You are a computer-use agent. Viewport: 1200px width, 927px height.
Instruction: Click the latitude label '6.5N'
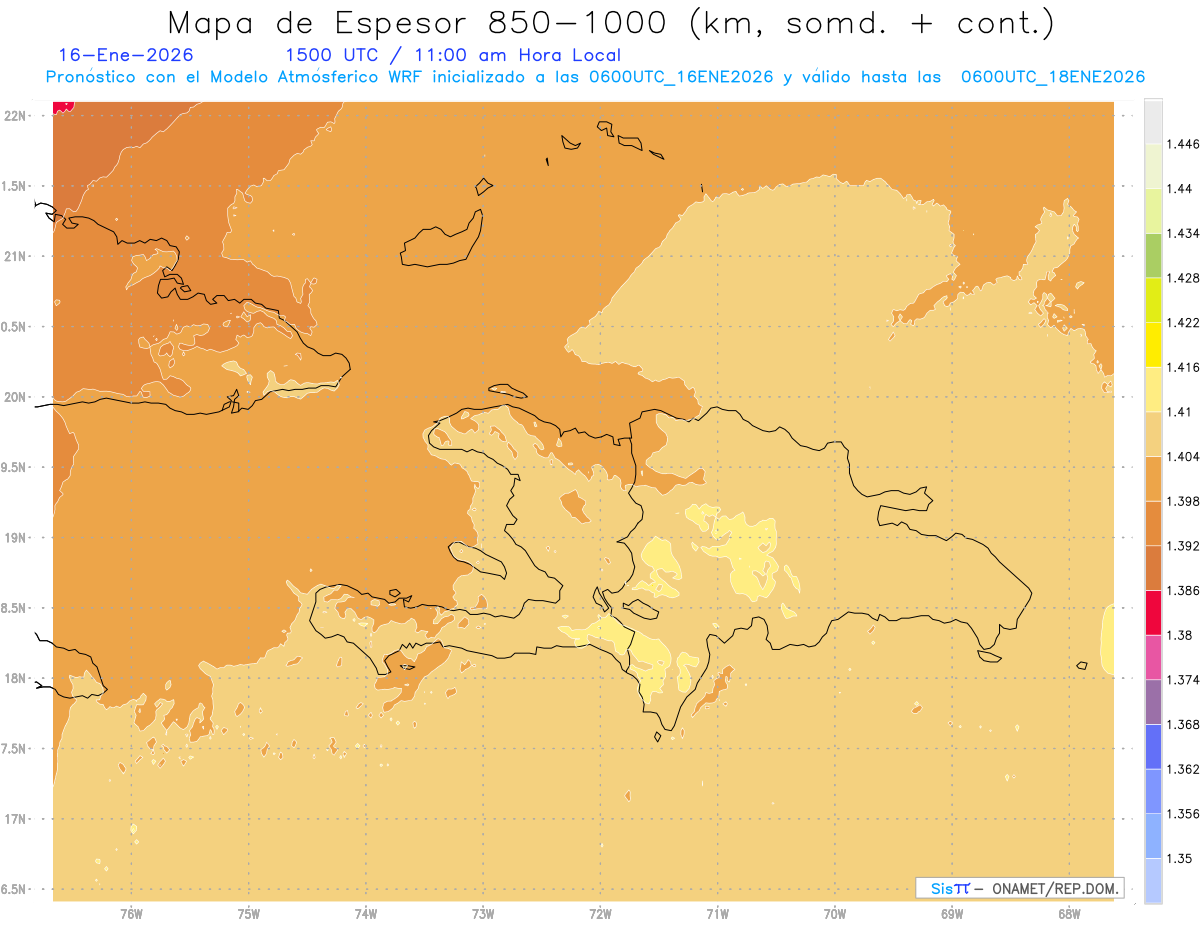14,890
